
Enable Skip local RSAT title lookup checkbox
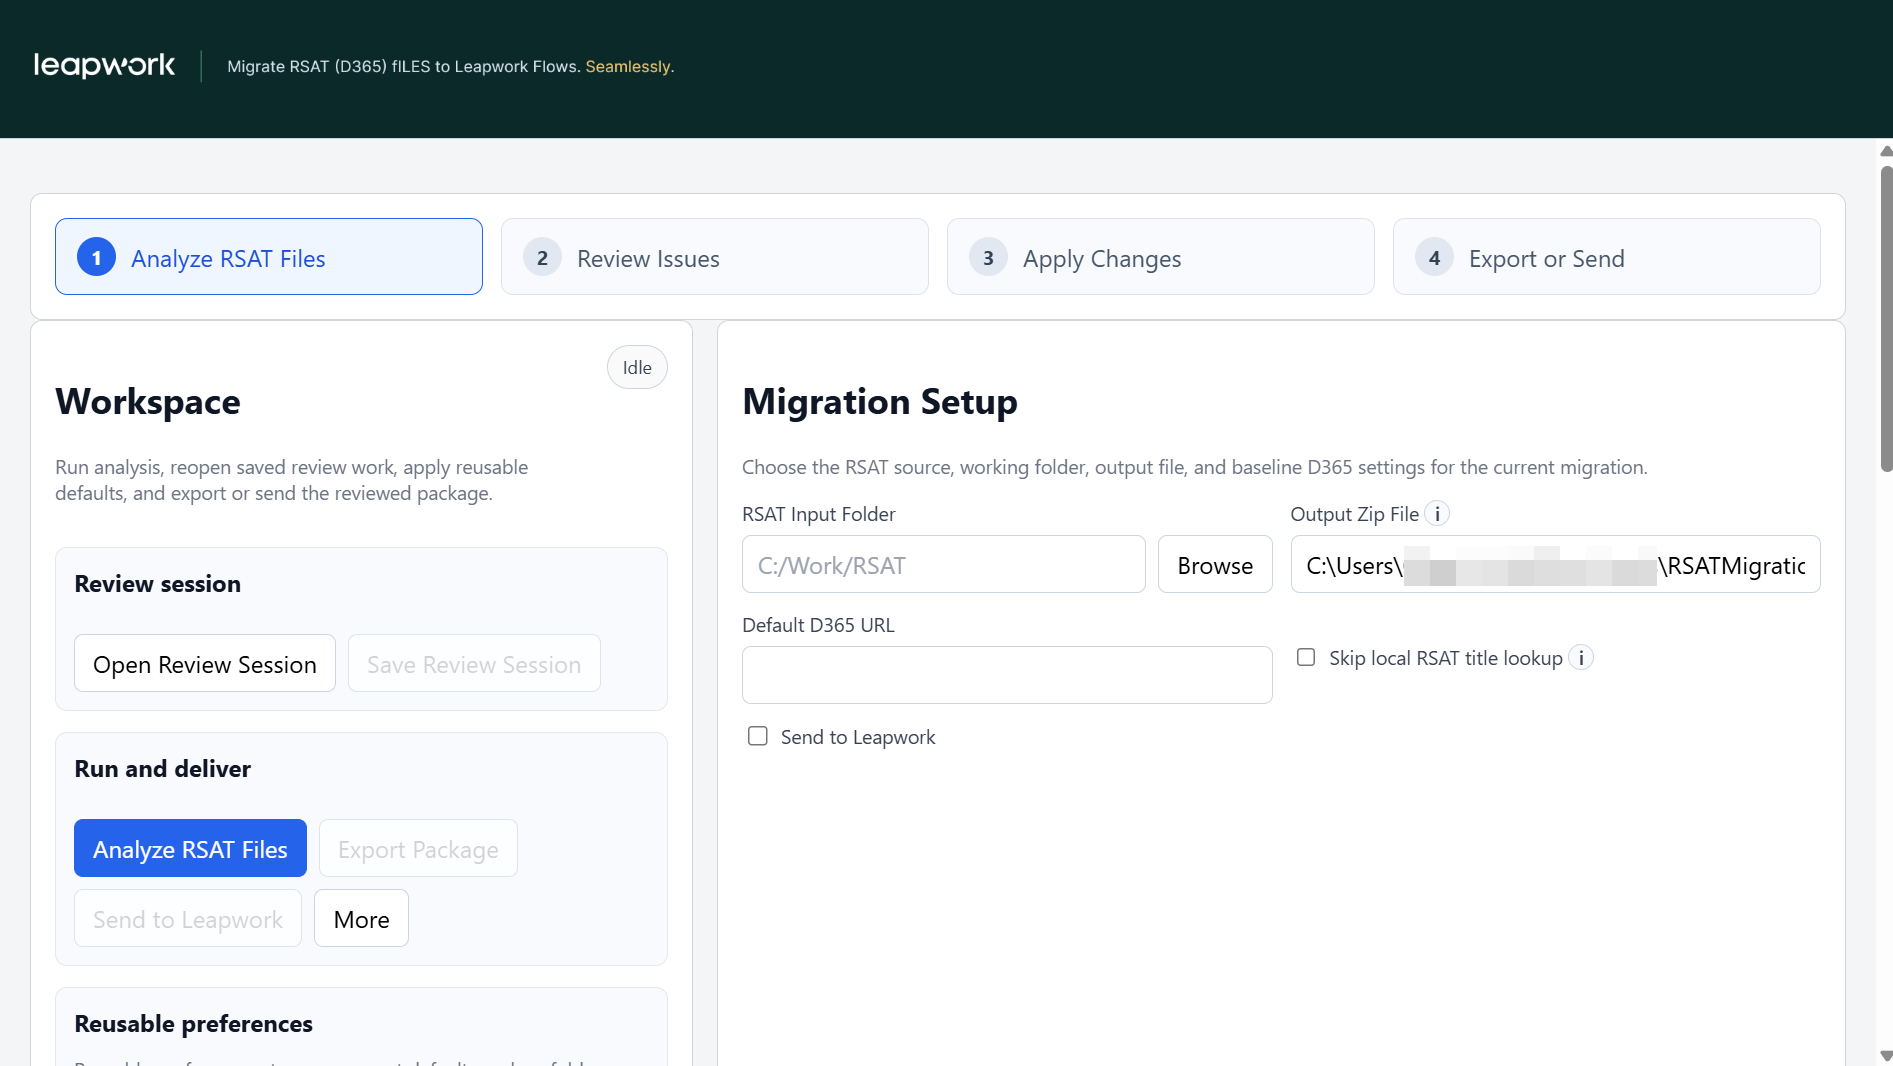pyautogui.click(x=1306, y=657)
